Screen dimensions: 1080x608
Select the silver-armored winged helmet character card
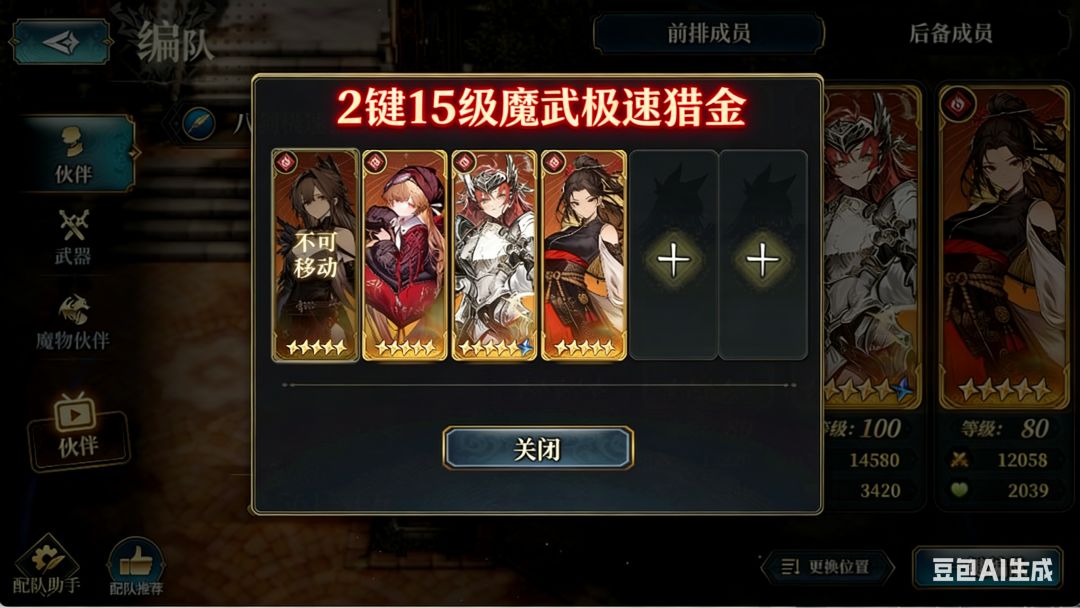click(x=494, y=255)
